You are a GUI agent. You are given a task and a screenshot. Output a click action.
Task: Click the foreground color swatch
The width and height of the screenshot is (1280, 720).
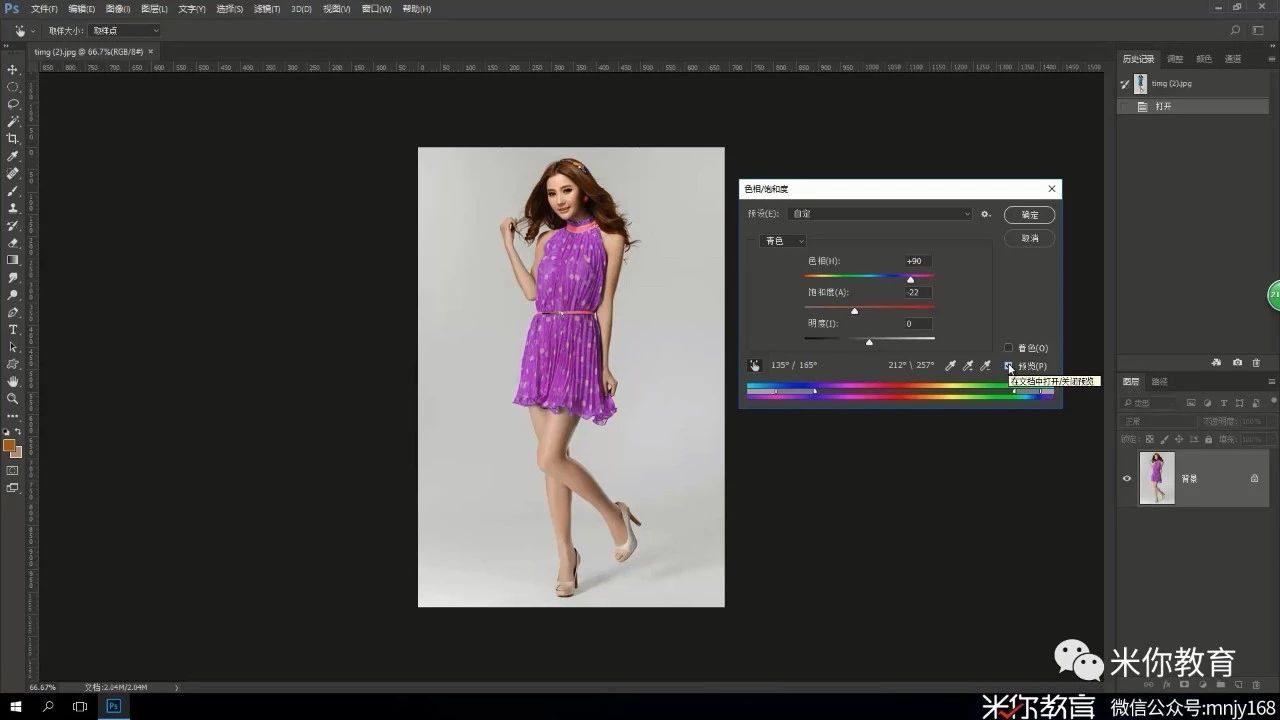(9, 445)
